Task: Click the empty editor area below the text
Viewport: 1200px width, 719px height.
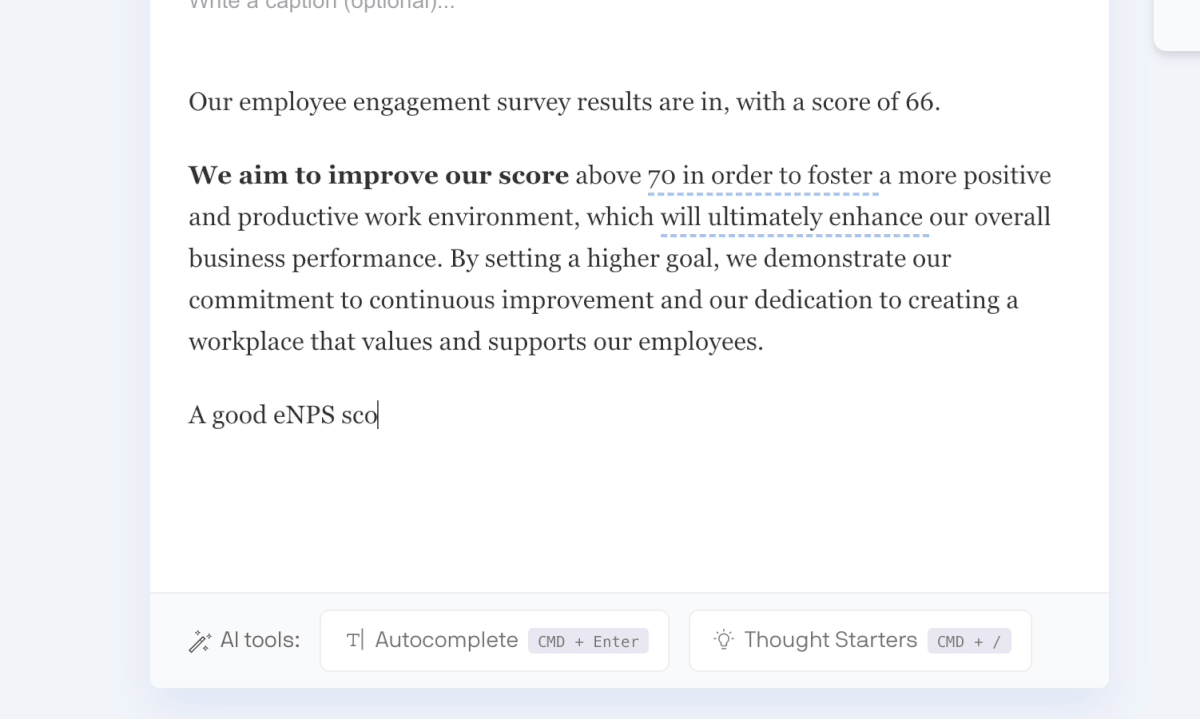Action: [628, 510]
